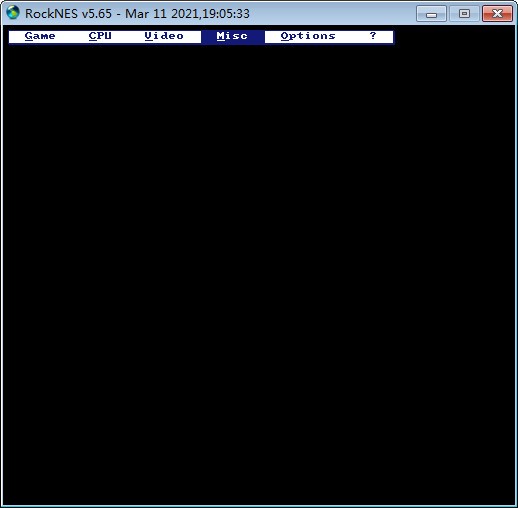The width and height of the screenshot is (518, 508).
Task: Click black area right of the menu bar
Action: (455, 36)
